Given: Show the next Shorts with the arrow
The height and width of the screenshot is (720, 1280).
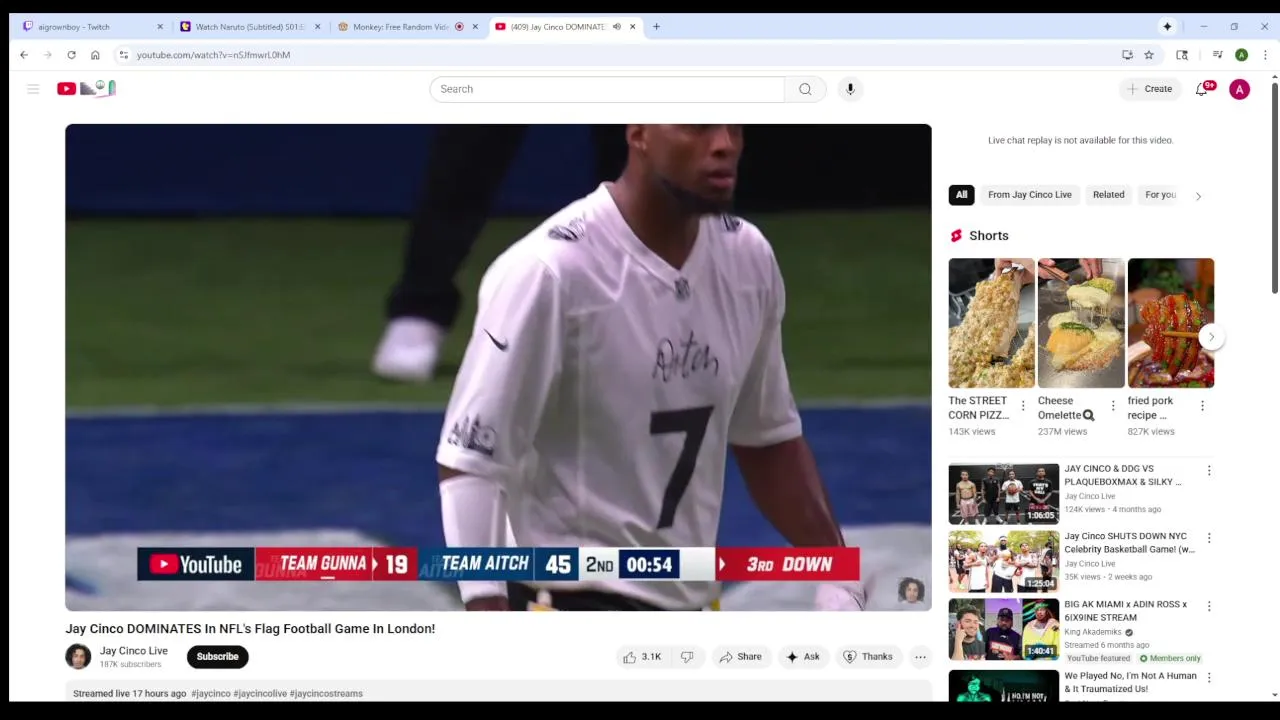Looking at the screenshot, I should pyautogui.click(x=1211, y=337).
